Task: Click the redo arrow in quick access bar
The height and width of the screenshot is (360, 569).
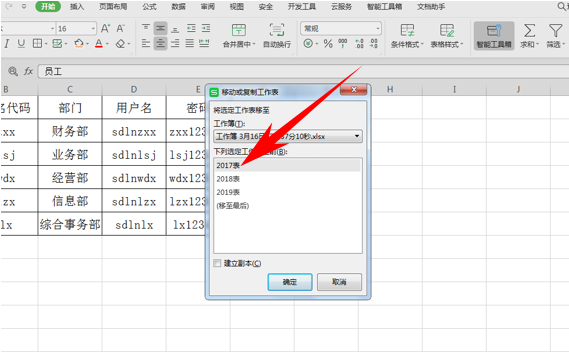Action: click(x=8, y=6)
